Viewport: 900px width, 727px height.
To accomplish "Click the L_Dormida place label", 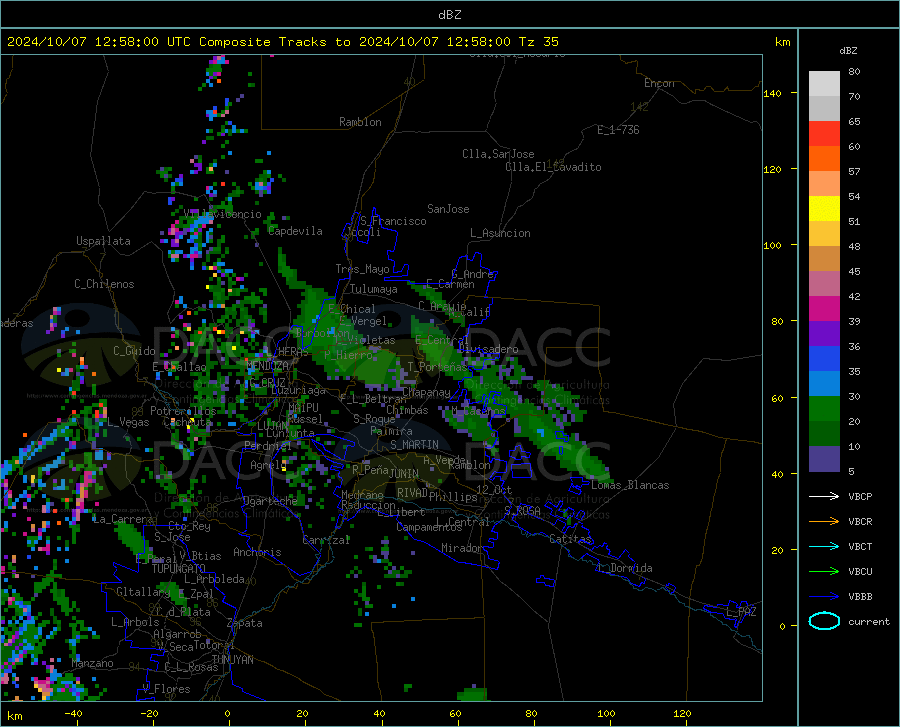I will coord(624,568).
